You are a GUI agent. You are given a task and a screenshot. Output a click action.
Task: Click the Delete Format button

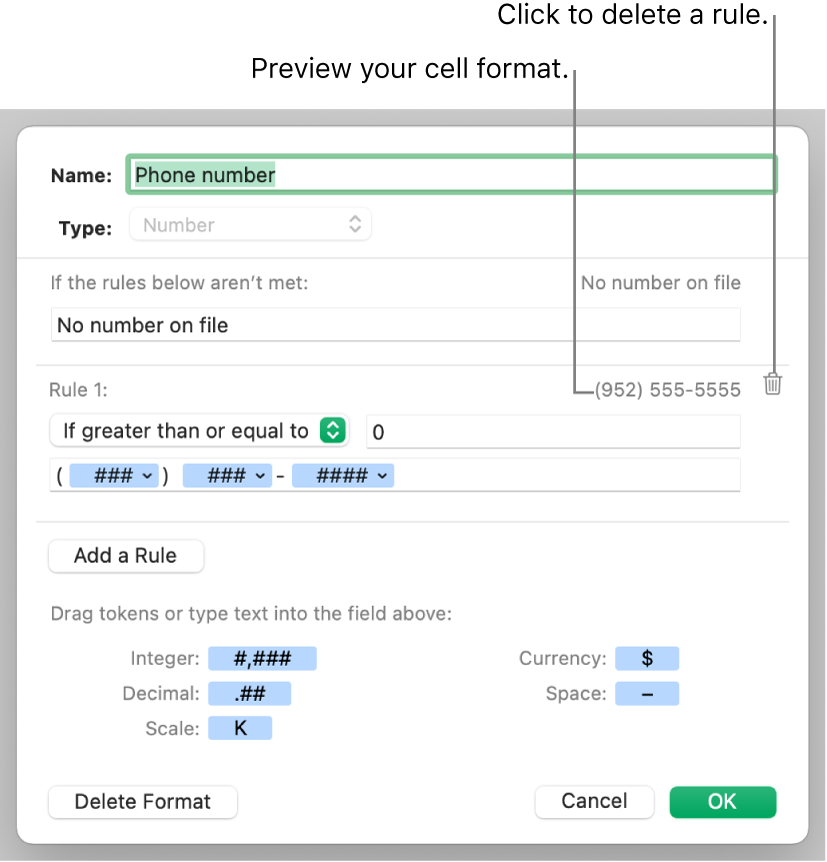(x=142, y=801)
